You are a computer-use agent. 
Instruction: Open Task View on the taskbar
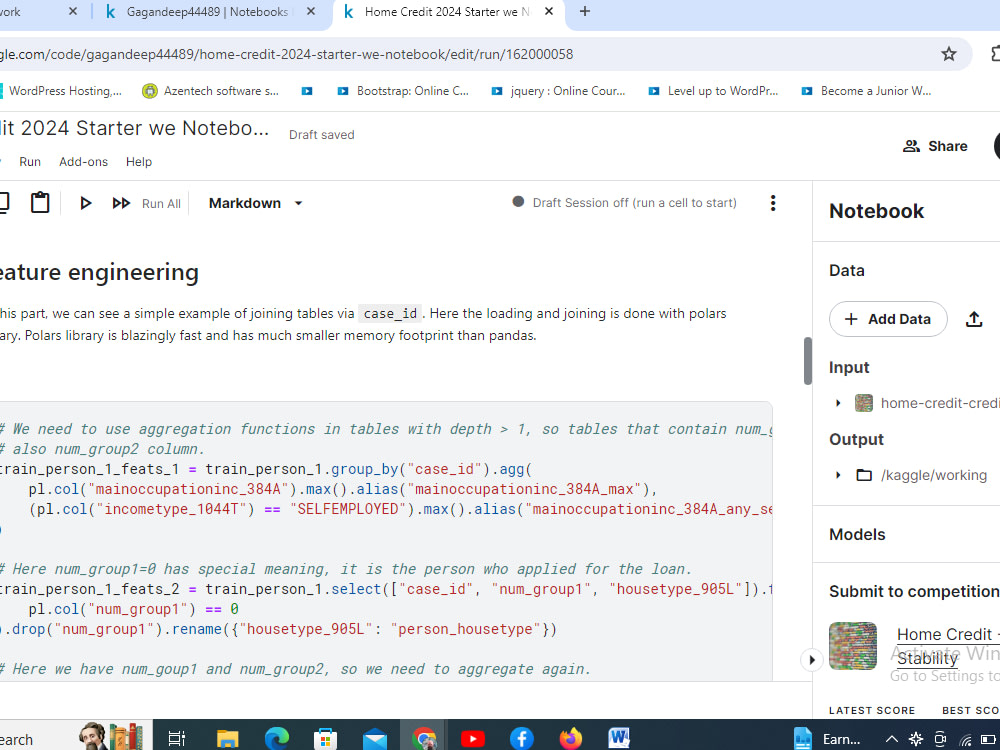point(177,739)
